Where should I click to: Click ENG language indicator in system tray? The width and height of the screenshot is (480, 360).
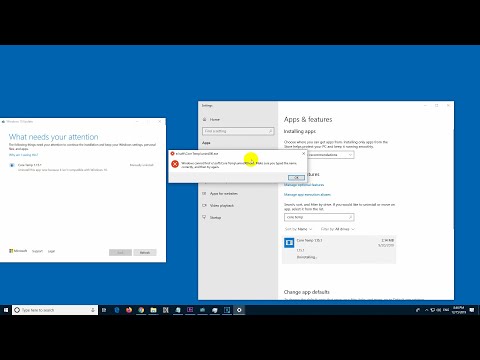click(446, 310)
